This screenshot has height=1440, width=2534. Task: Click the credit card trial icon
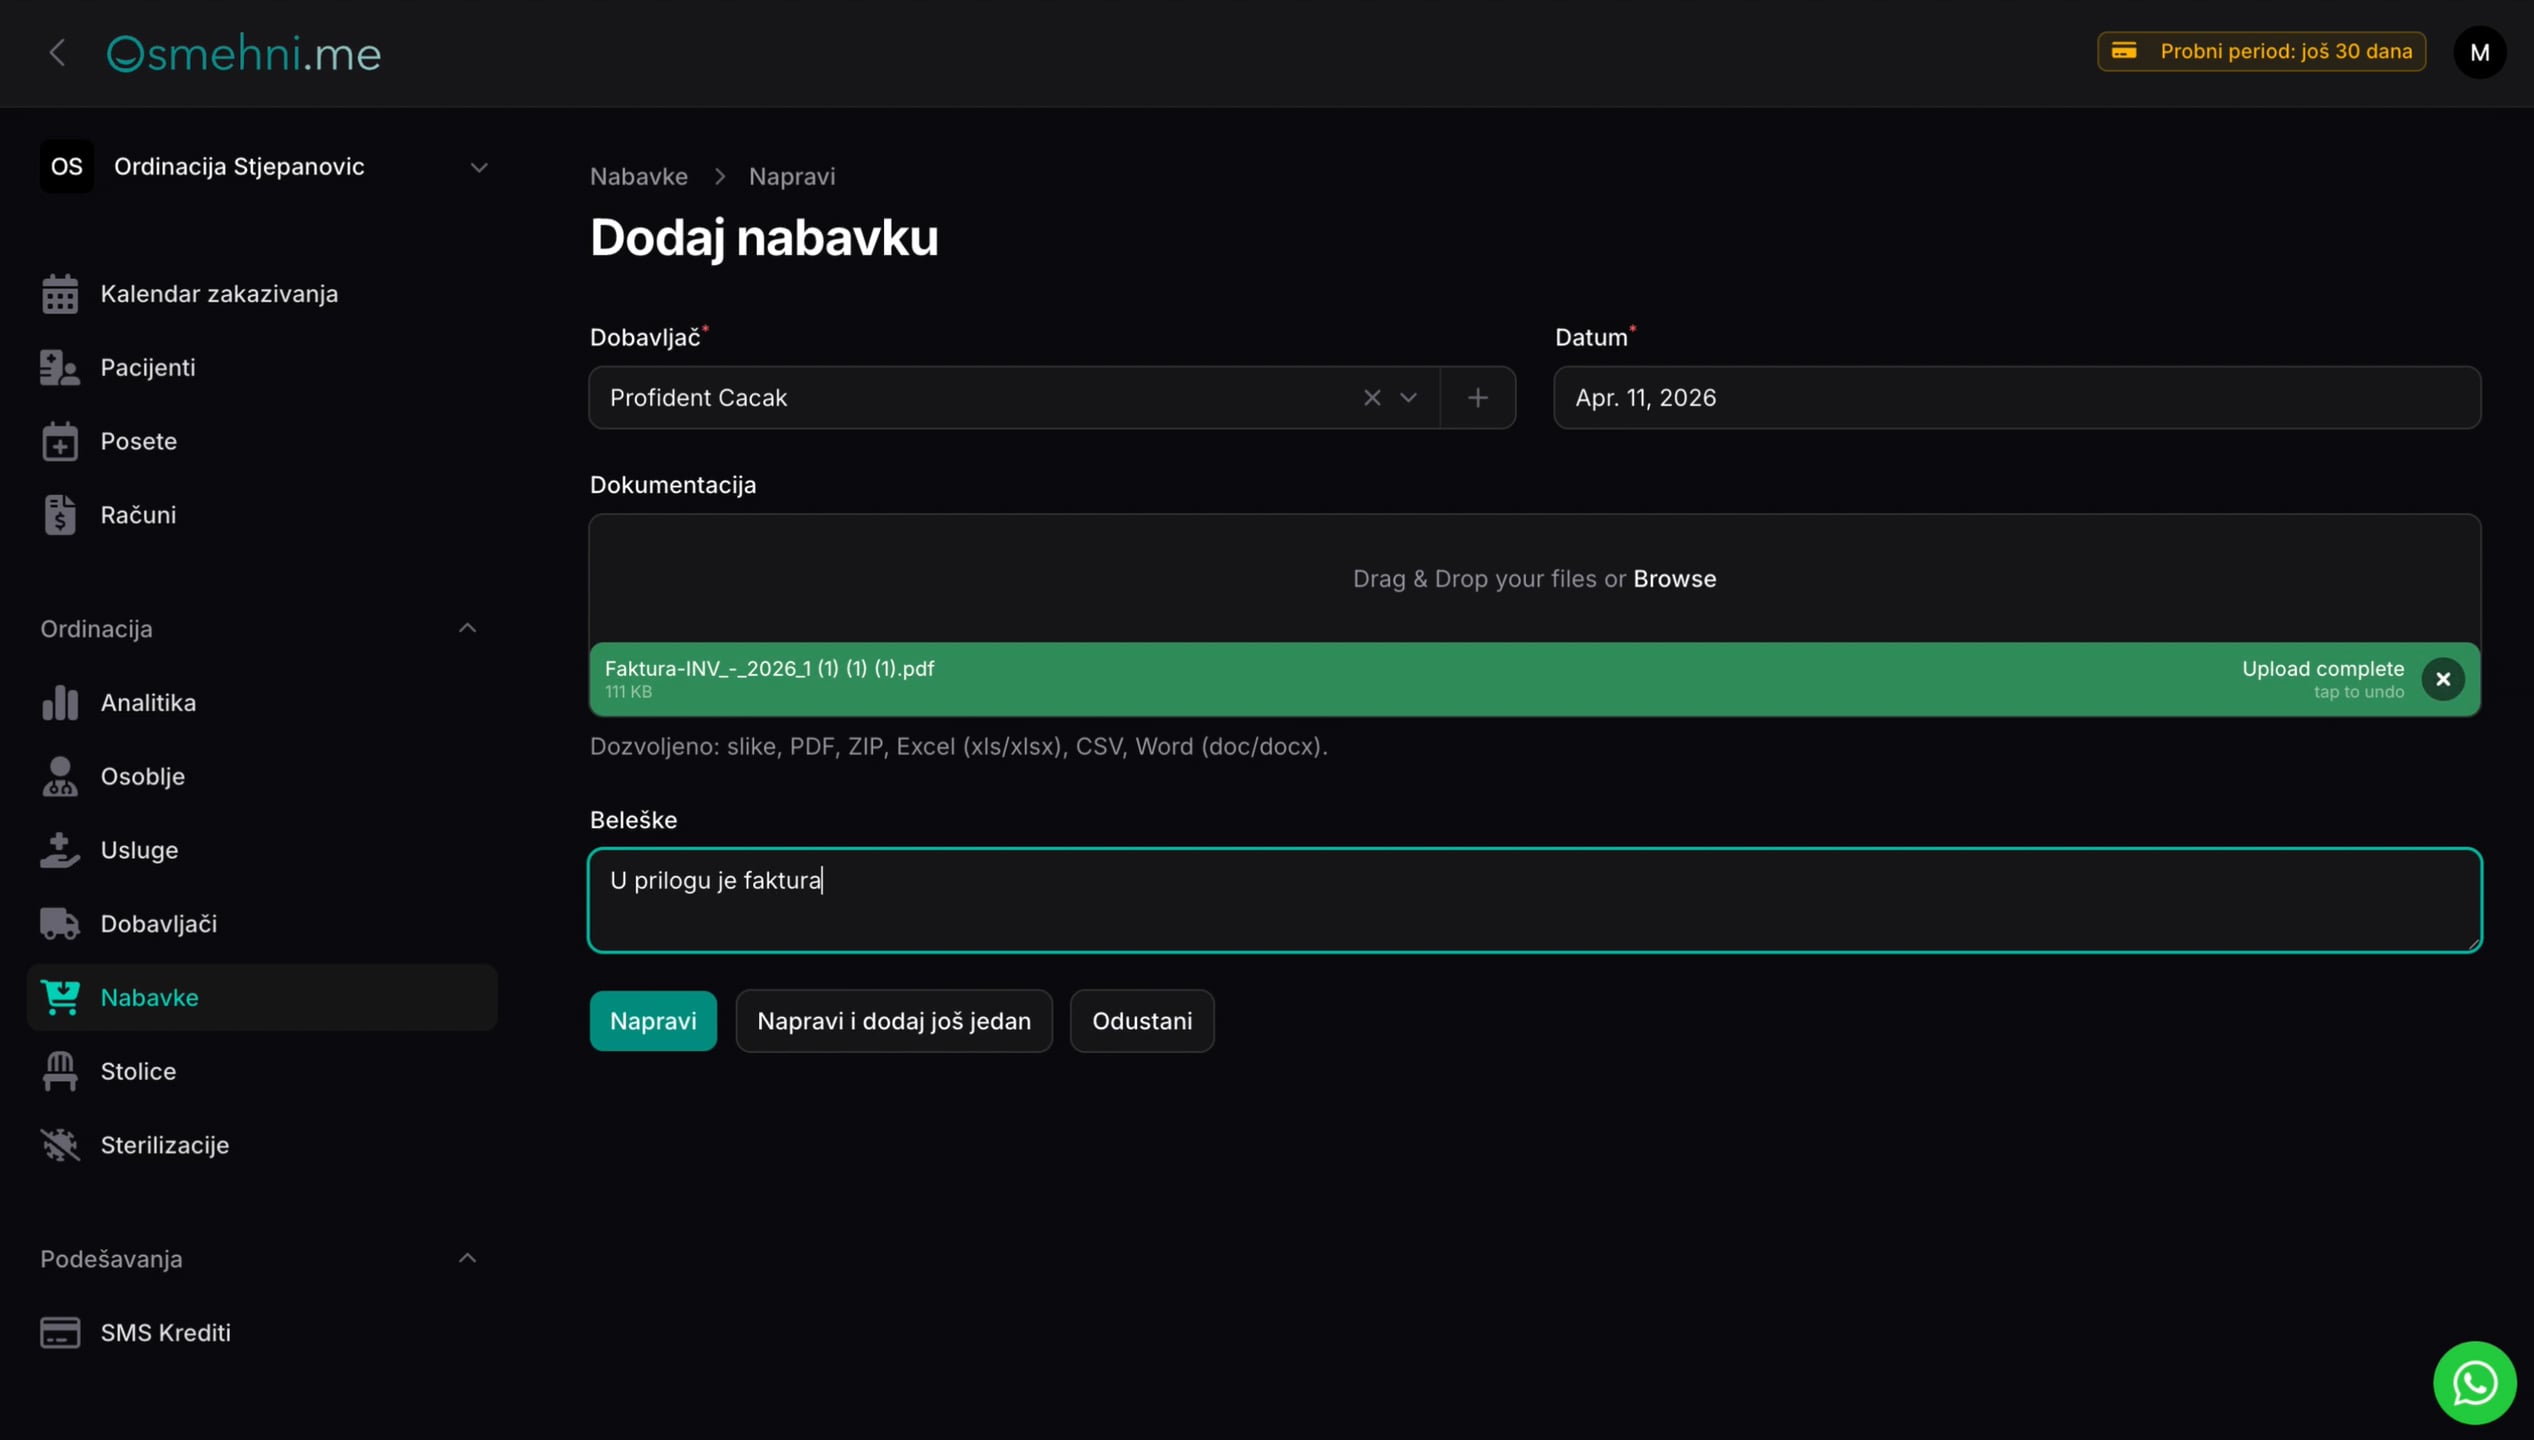pyautogui.click(x=2124, y=51)
